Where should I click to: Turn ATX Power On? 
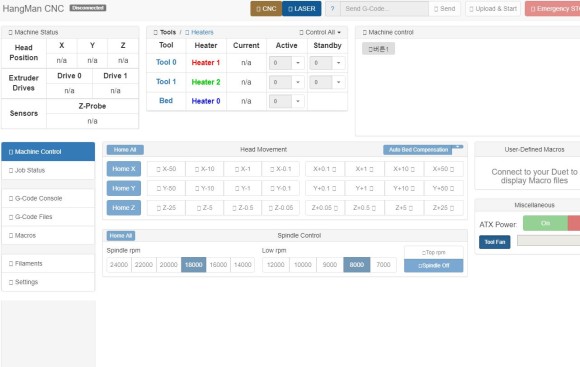[x=545, y=223]
